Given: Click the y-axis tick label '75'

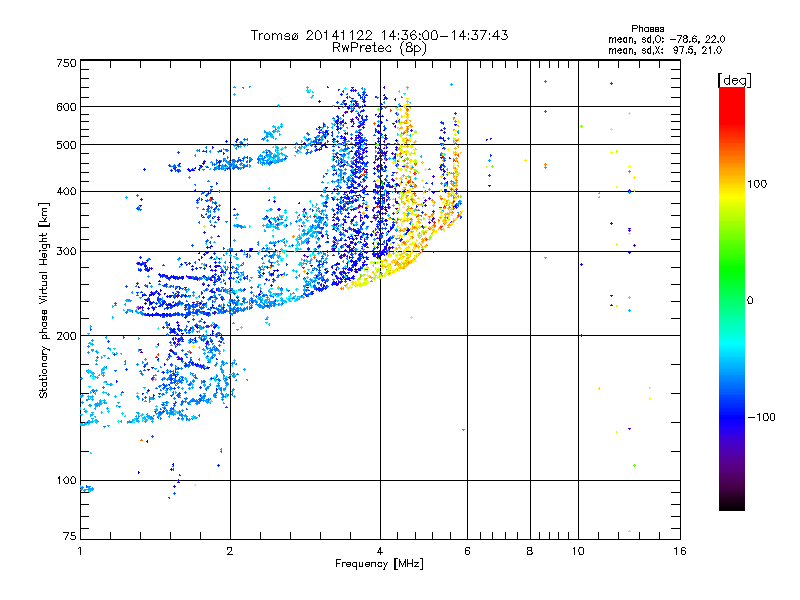Looking at the screenshot, I should coord(70,536).
